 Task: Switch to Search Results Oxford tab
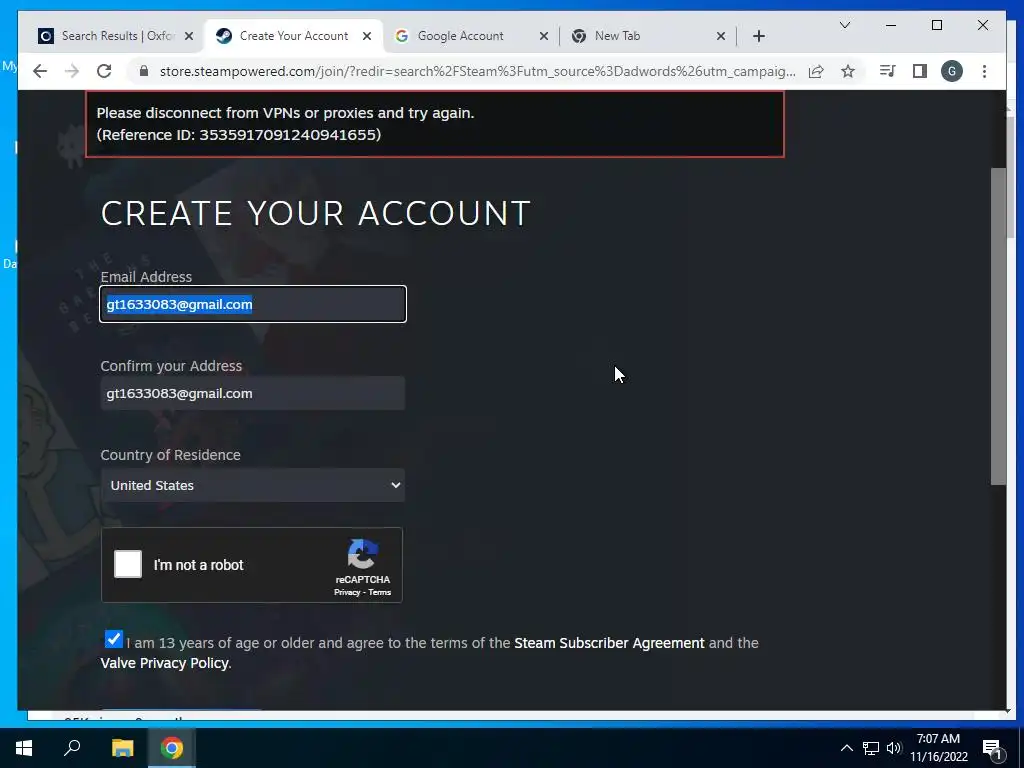pyautogui.click(x=115, y=36)
